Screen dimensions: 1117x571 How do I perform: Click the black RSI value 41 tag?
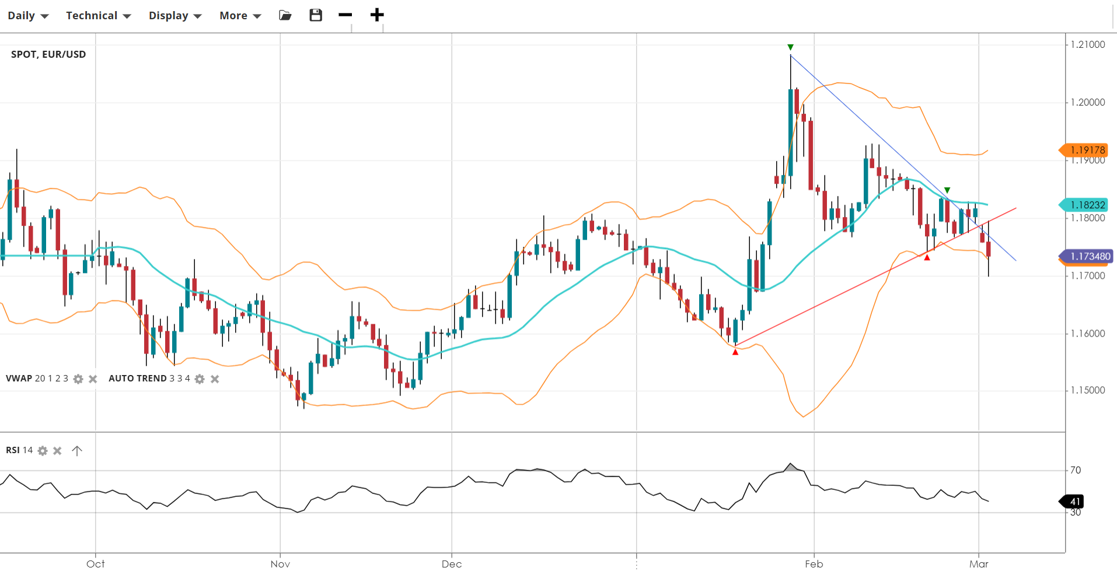click(x=1076, y=501)
